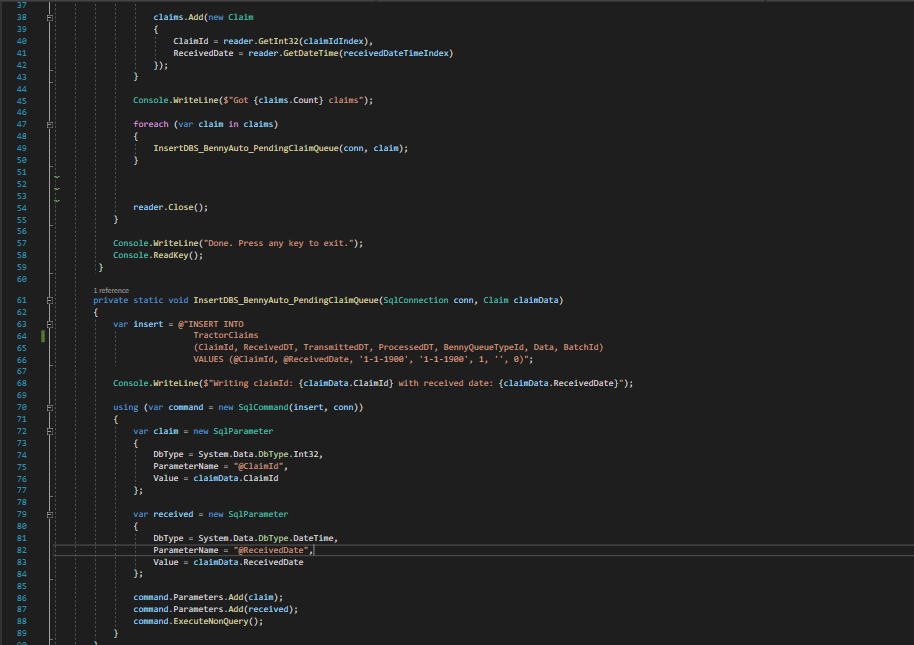
Task: Click 'TransmittedDT' in the column list on line 65
Action: 336,347
